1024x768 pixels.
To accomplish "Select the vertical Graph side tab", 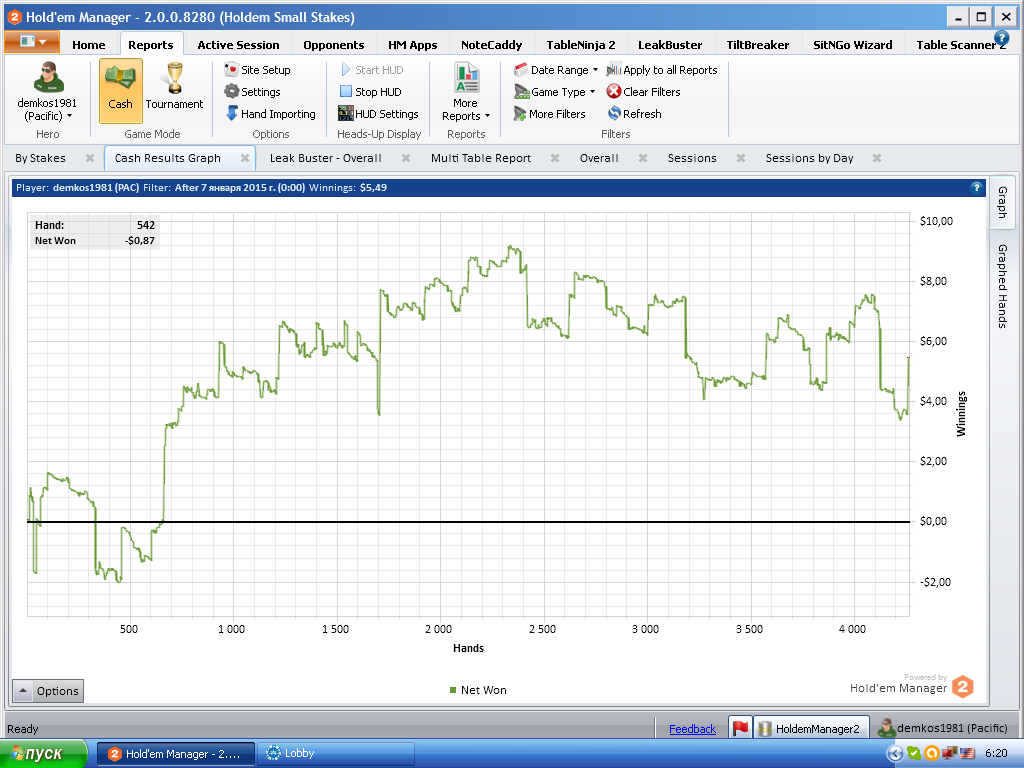I will pyautogui.click(x=1002, y=202).
